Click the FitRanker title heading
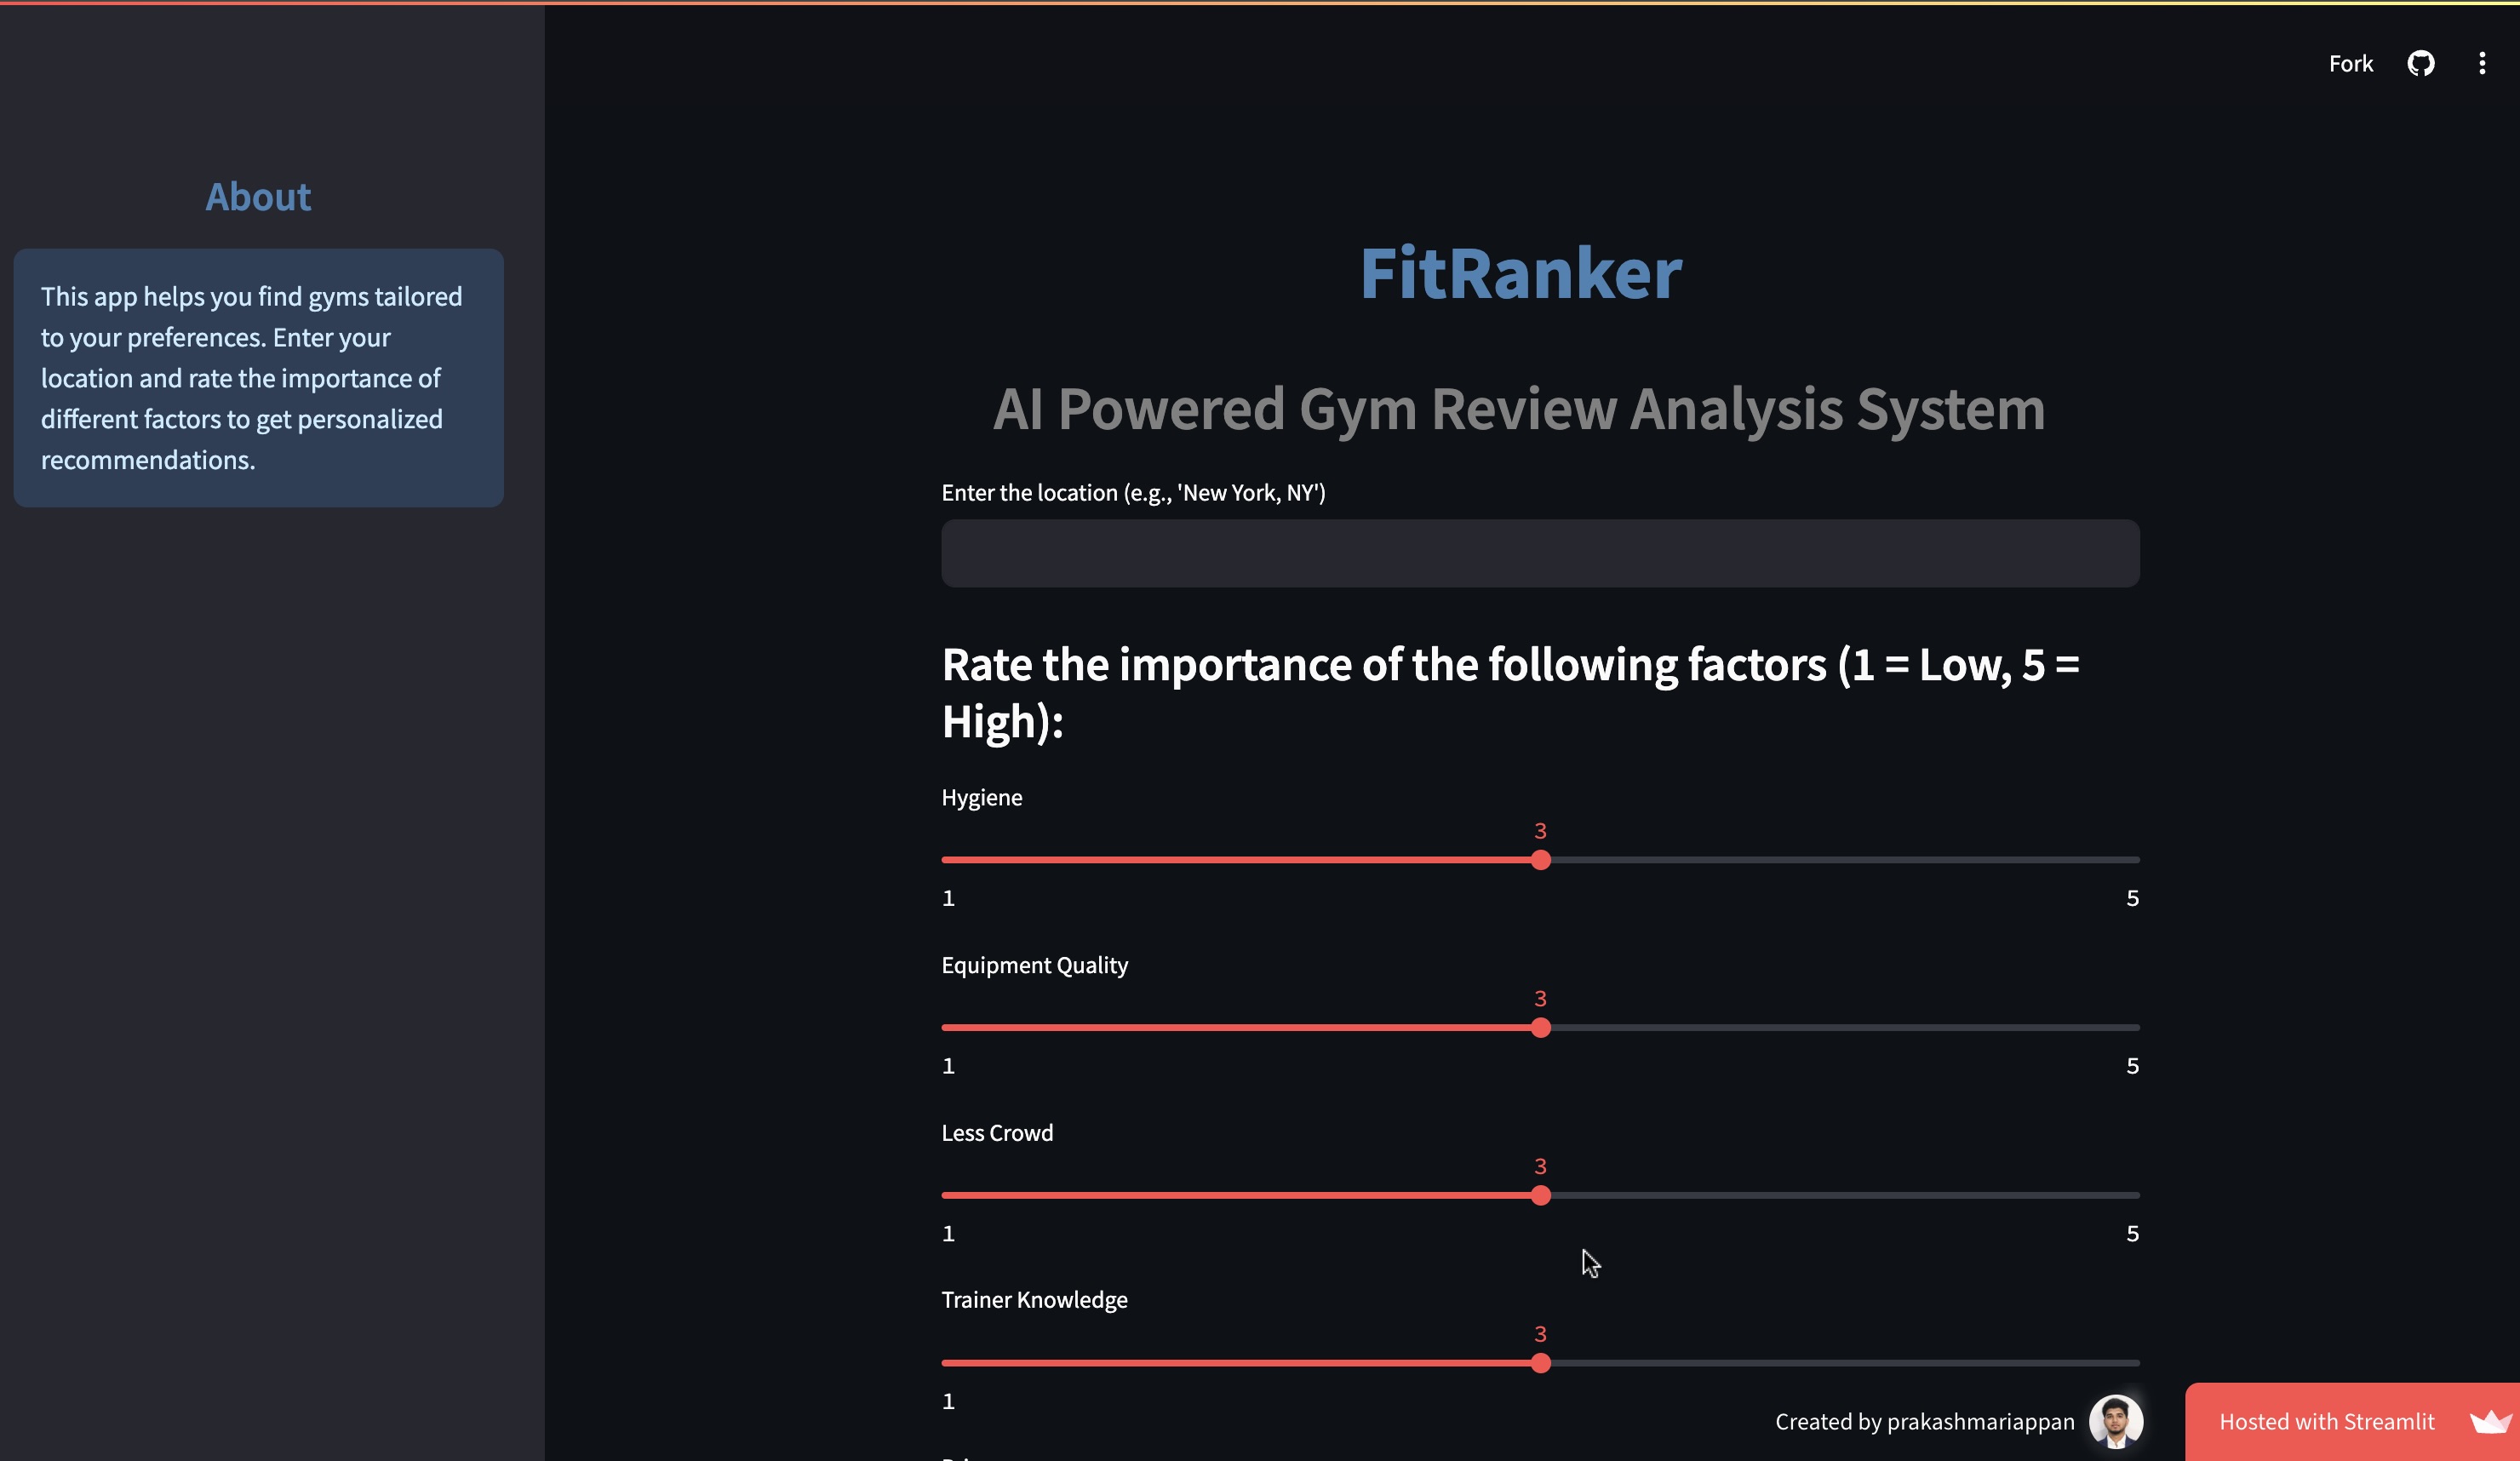Viewport: 2520px width, 1461px height. point(1519,273)
